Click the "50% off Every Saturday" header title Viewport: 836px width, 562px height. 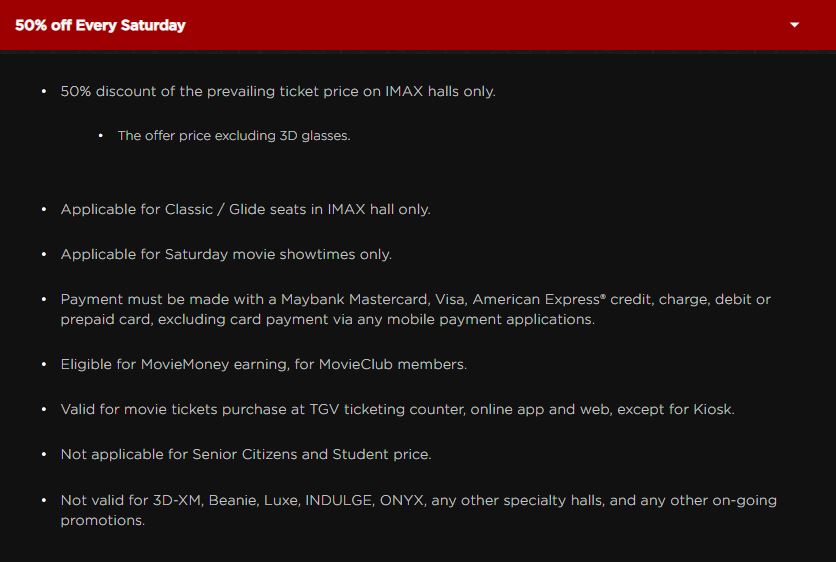[100, 25]
